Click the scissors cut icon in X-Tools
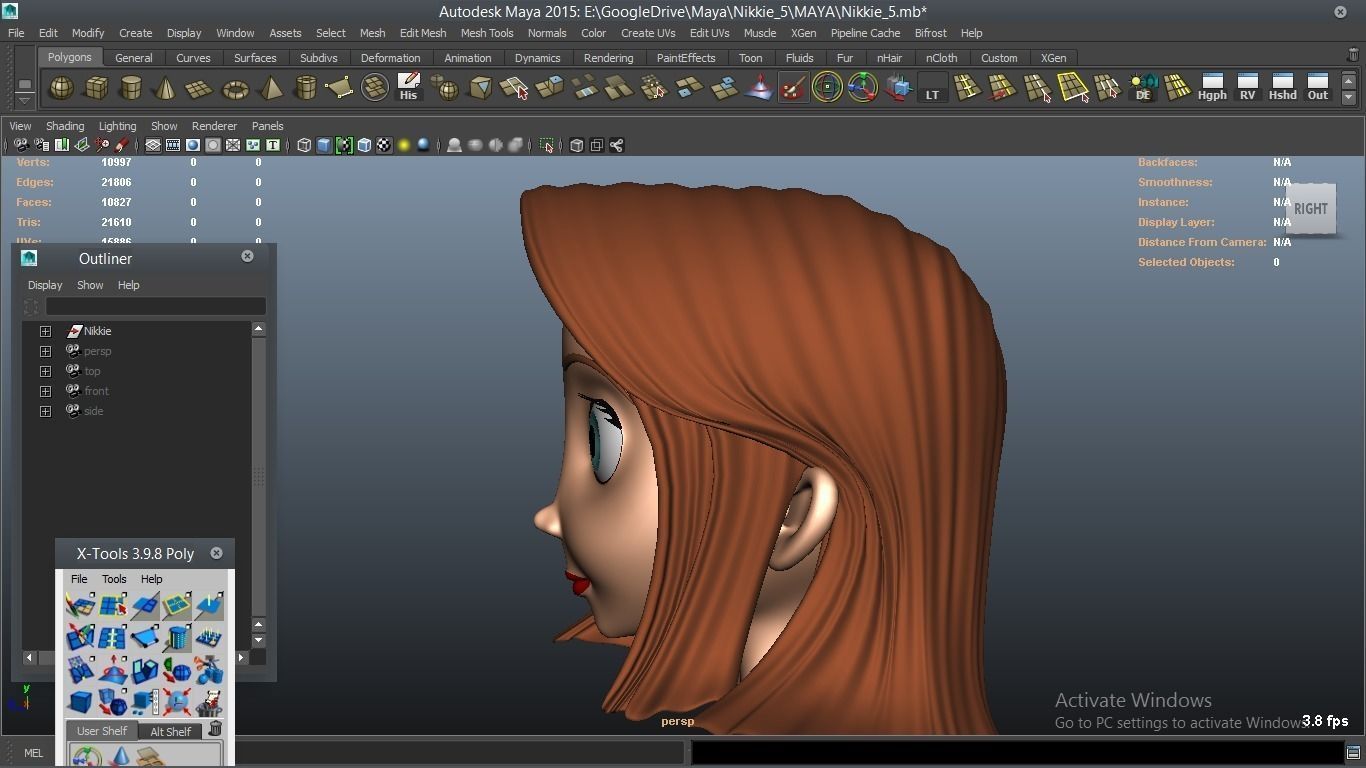 [209, 670]
